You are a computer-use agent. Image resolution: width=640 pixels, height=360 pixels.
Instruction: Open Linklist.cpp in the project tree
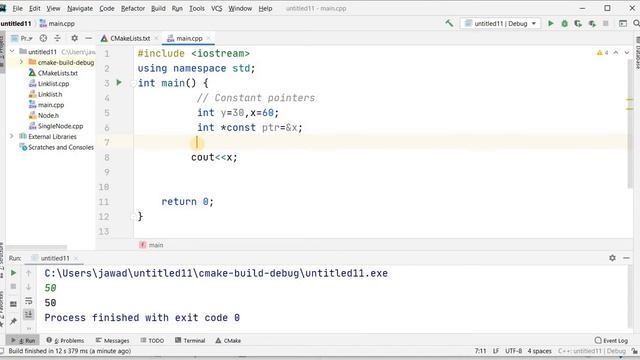49,84
